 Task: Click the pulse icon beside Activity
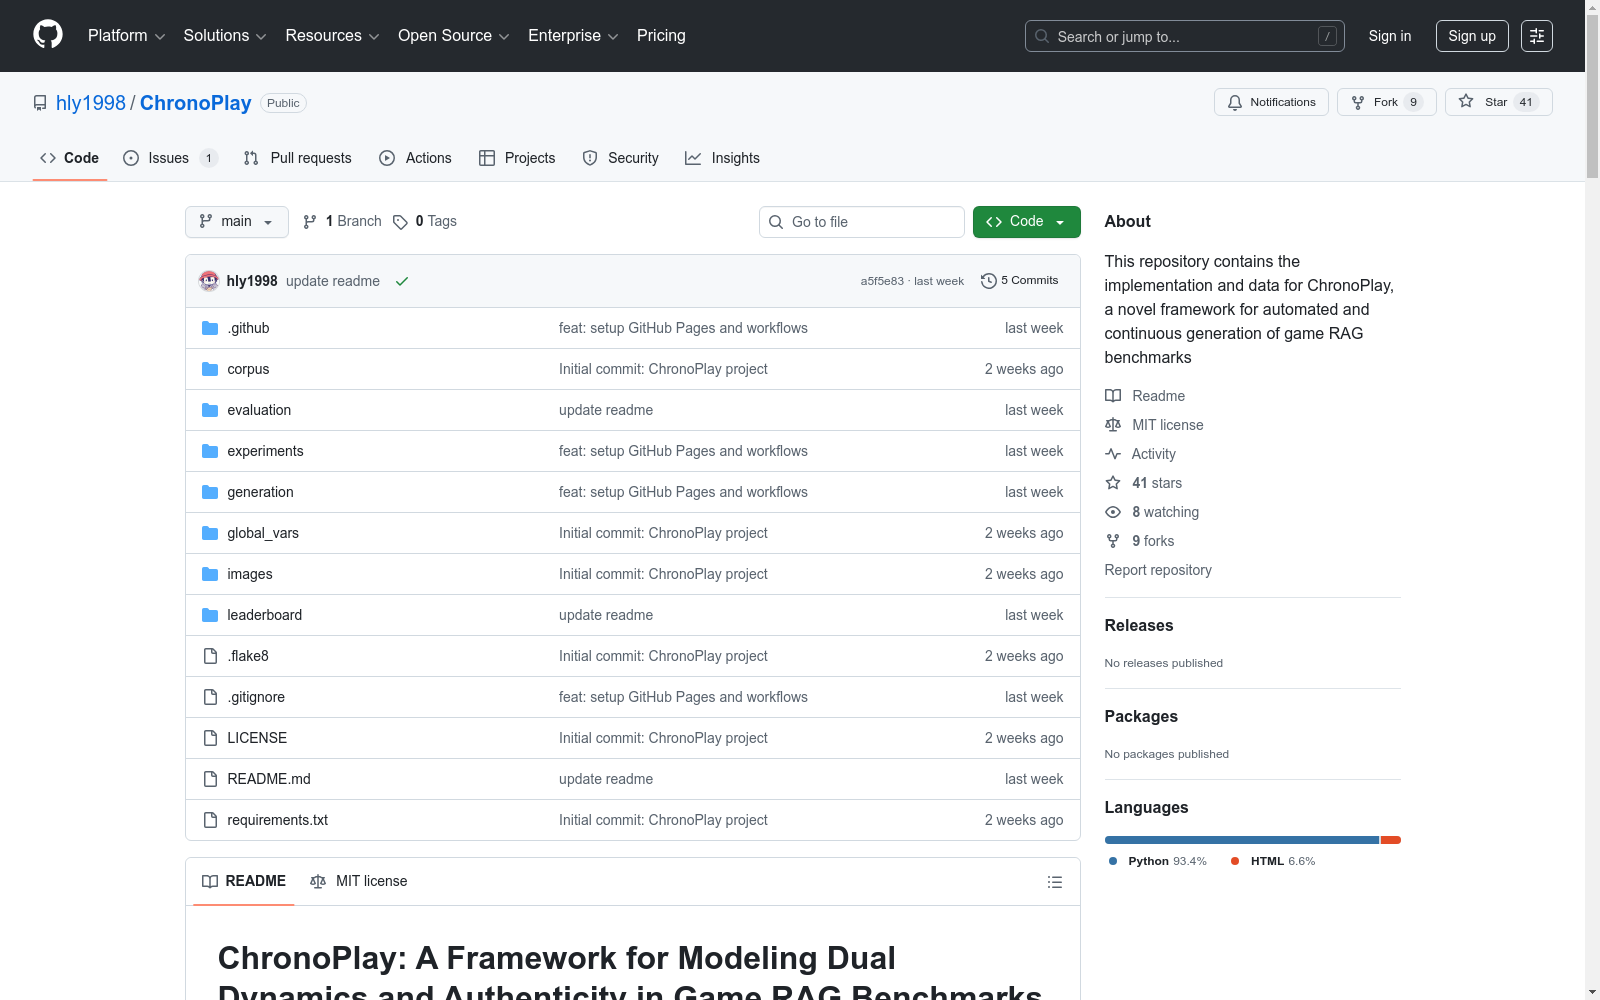(x=1113, y=454)
